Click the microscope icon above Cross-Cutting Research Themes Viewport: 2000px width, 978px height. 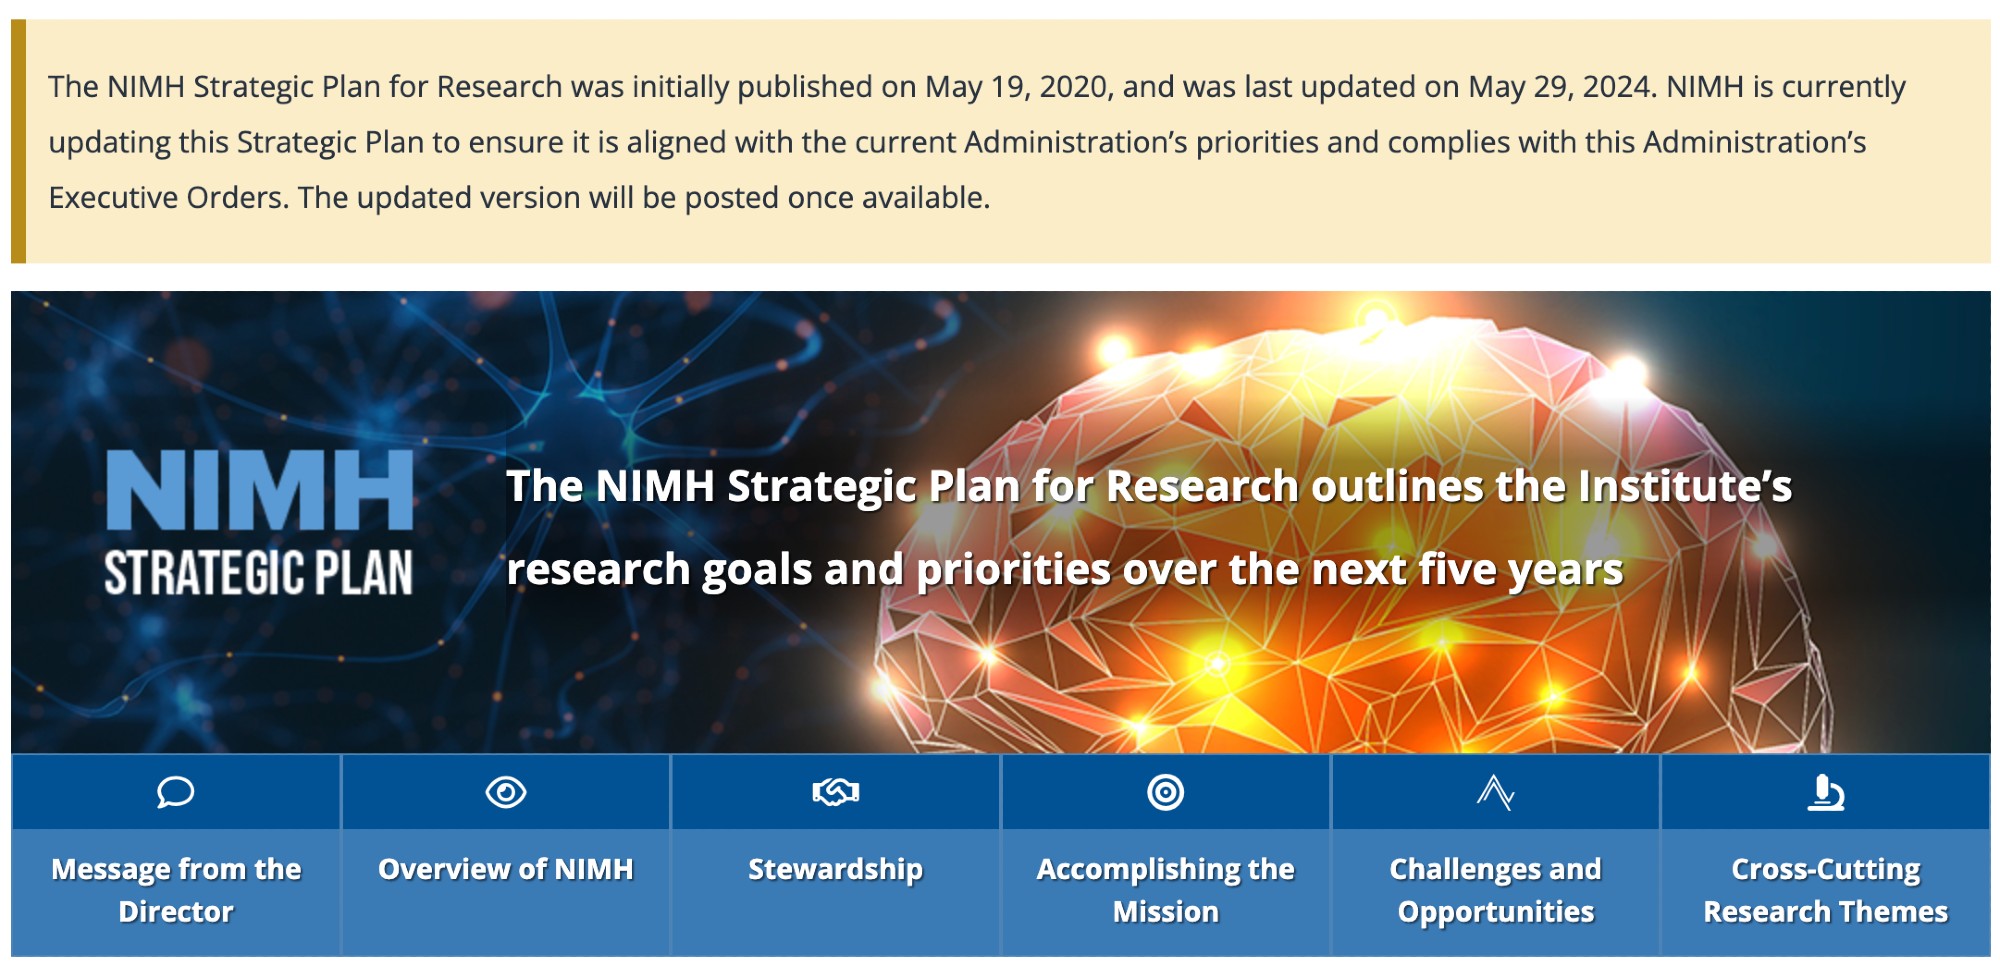click(x=1825, y=792)
